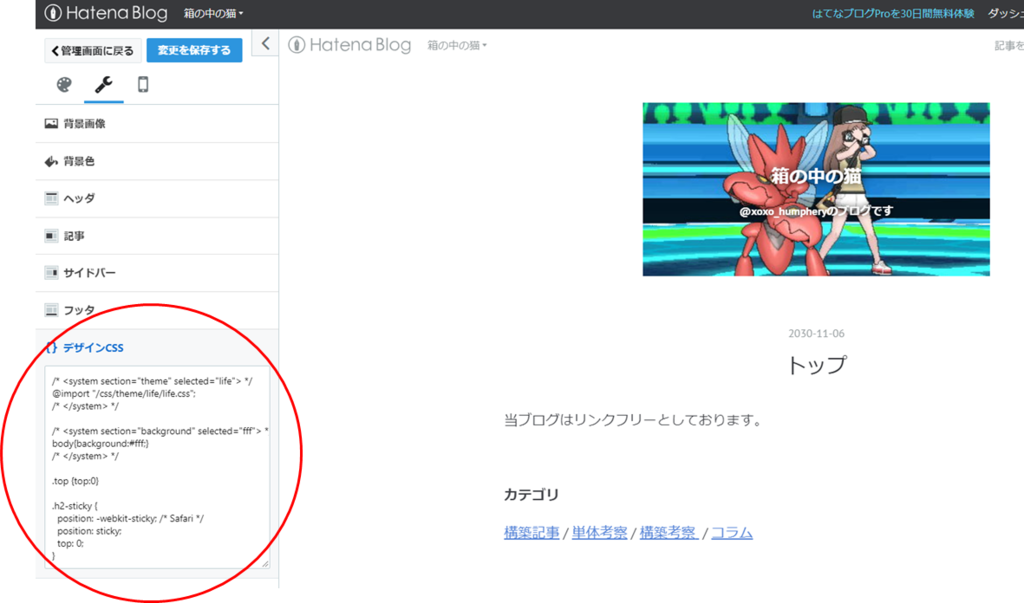Click 管理画面に戻る button
The height and width of the screenshot is (603, 1024).
click(93, 50)
